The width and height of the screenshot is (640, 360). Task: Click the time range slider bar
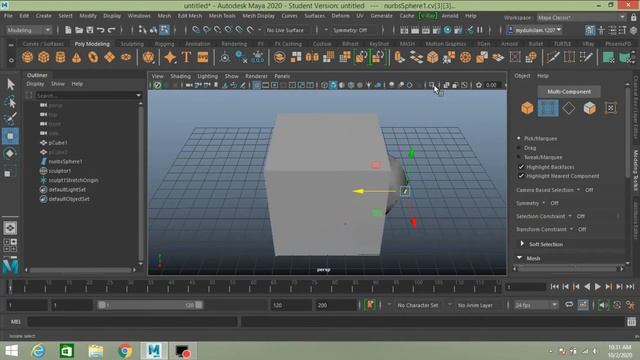(150, 305)
